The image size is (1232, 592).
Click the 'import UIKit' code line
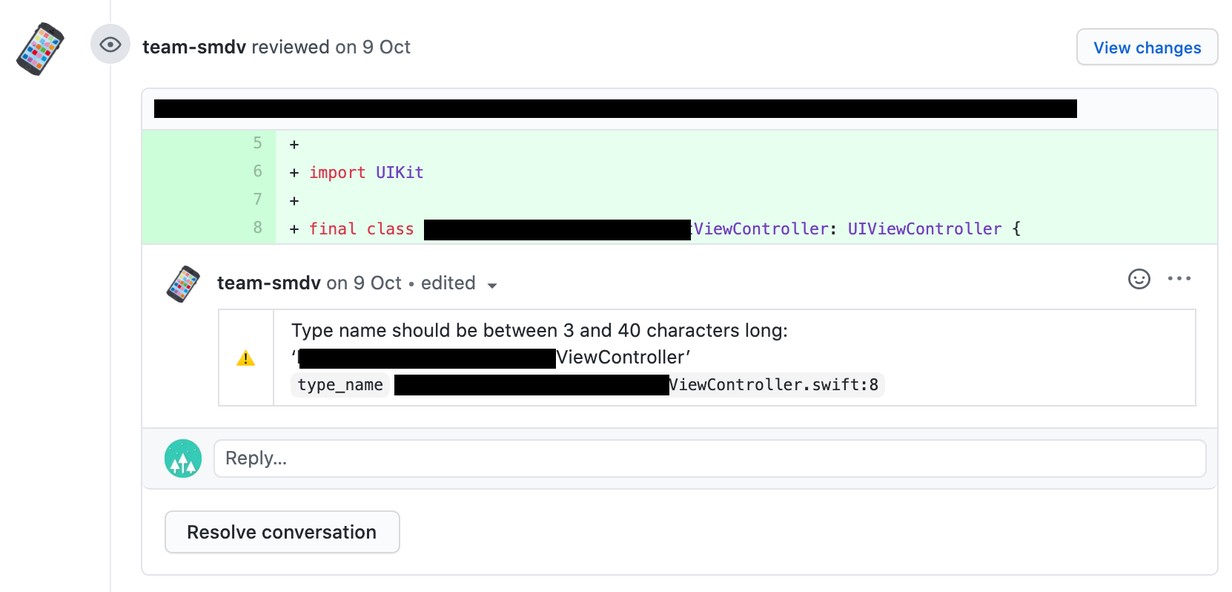366,172
